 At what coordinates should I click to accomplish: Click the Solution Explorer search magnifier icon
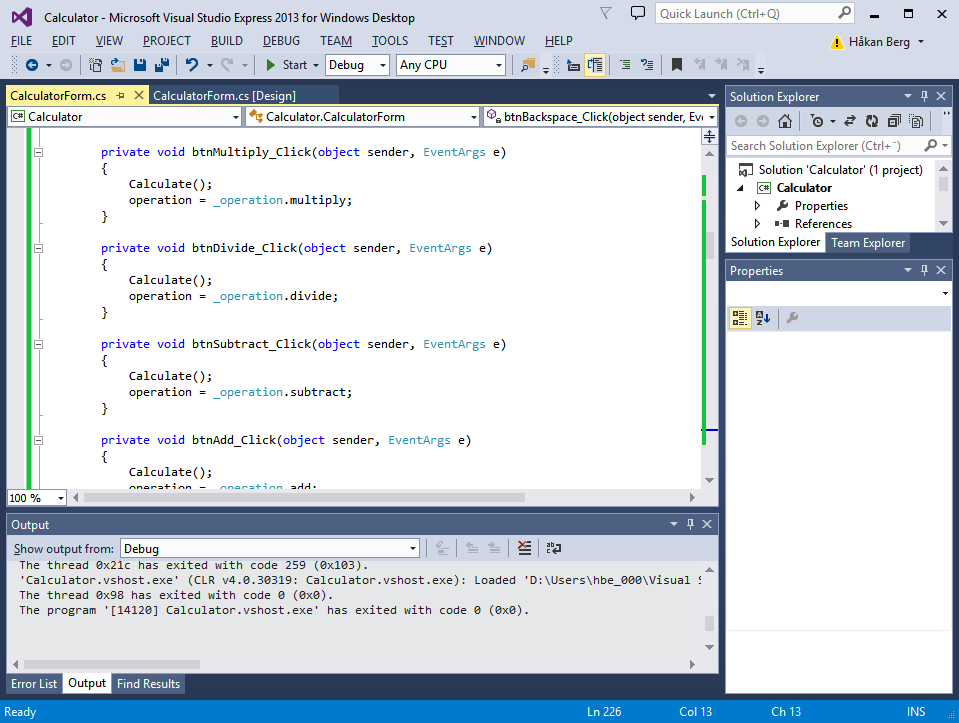pyautogui.click(x=930, y=146)
